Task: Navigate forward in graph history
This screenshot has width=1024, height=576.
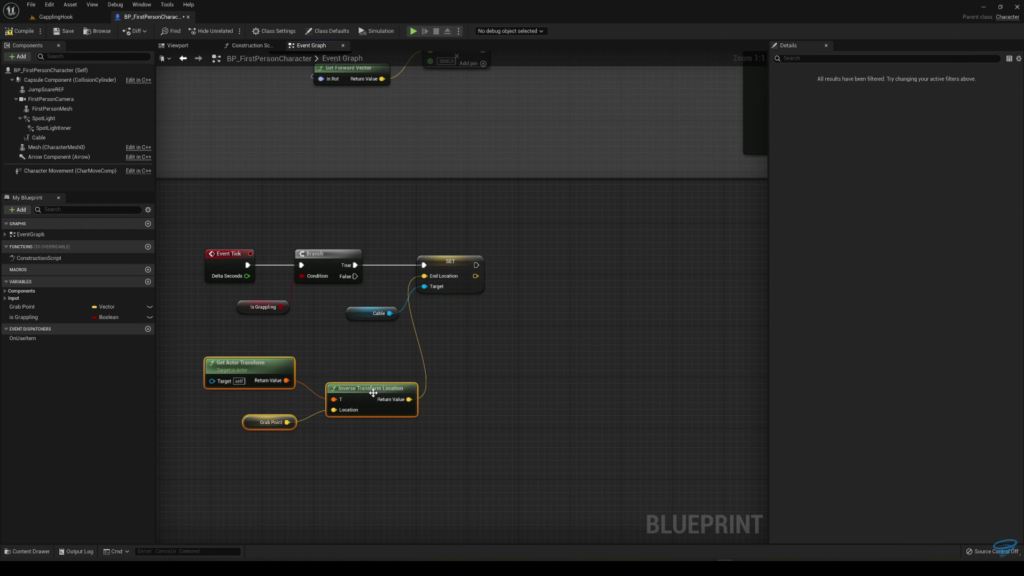Action: 198,59
